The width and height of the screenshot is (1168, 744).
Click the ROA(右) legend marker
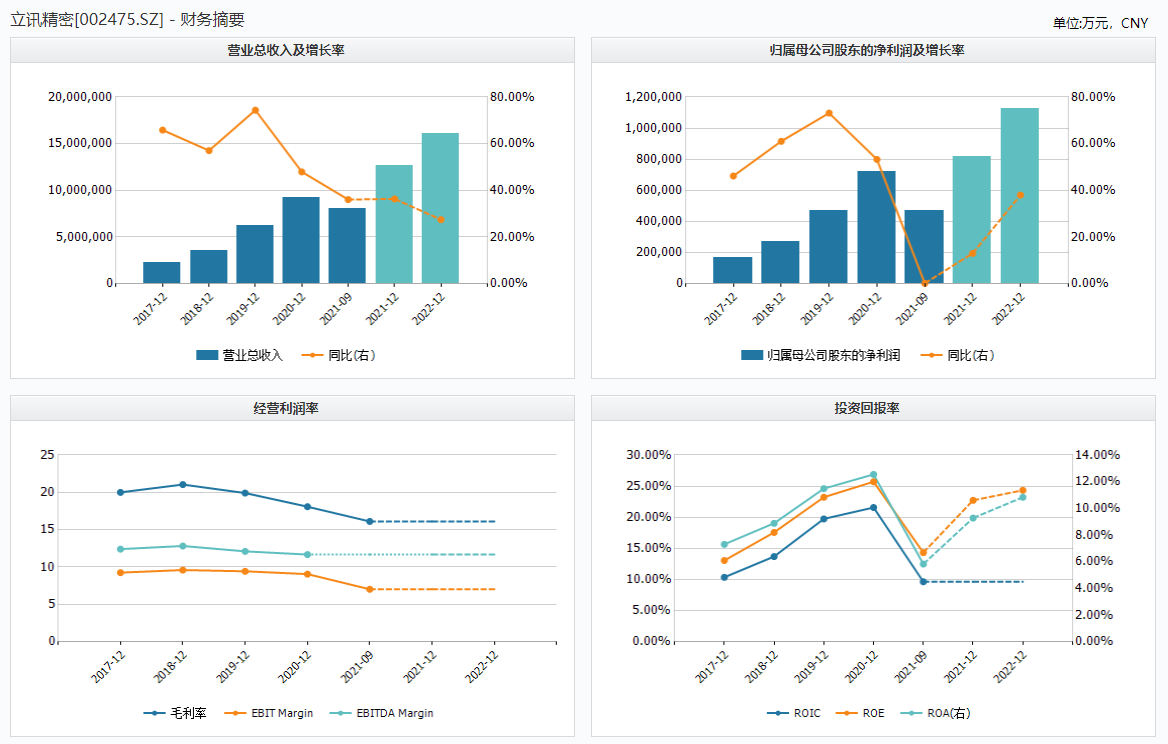914,713
